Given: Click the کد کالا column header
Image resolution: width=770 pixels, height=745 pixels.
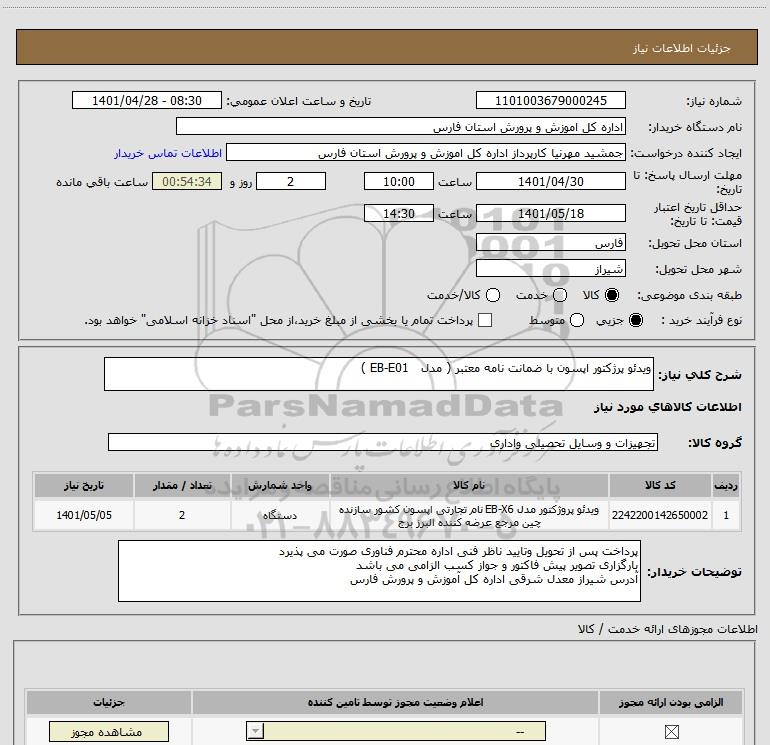Looking at the screenshot, I should coord(660,485).
